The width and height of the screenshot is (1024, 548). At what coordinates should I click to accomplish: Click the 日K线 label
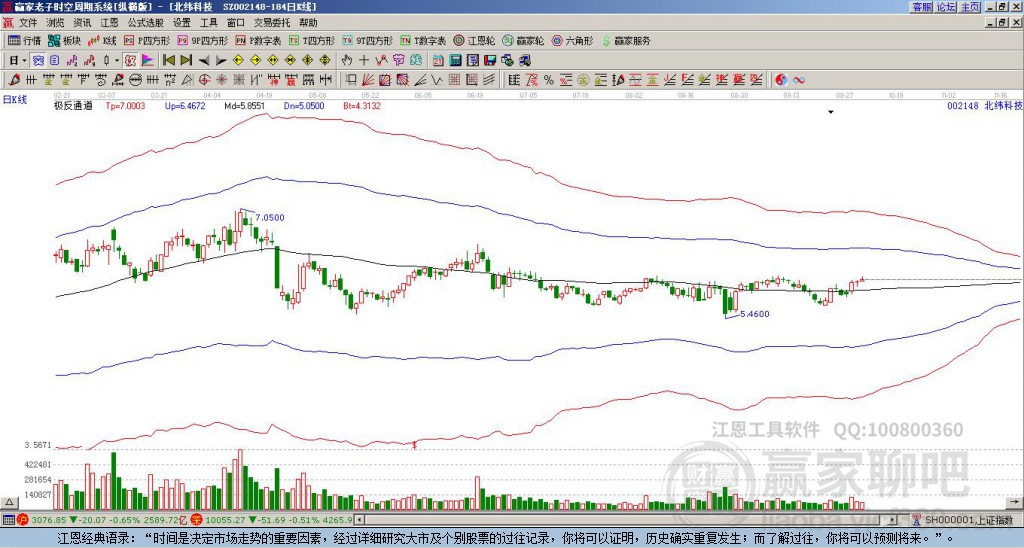pyautogui.click(x=15, y=100)
